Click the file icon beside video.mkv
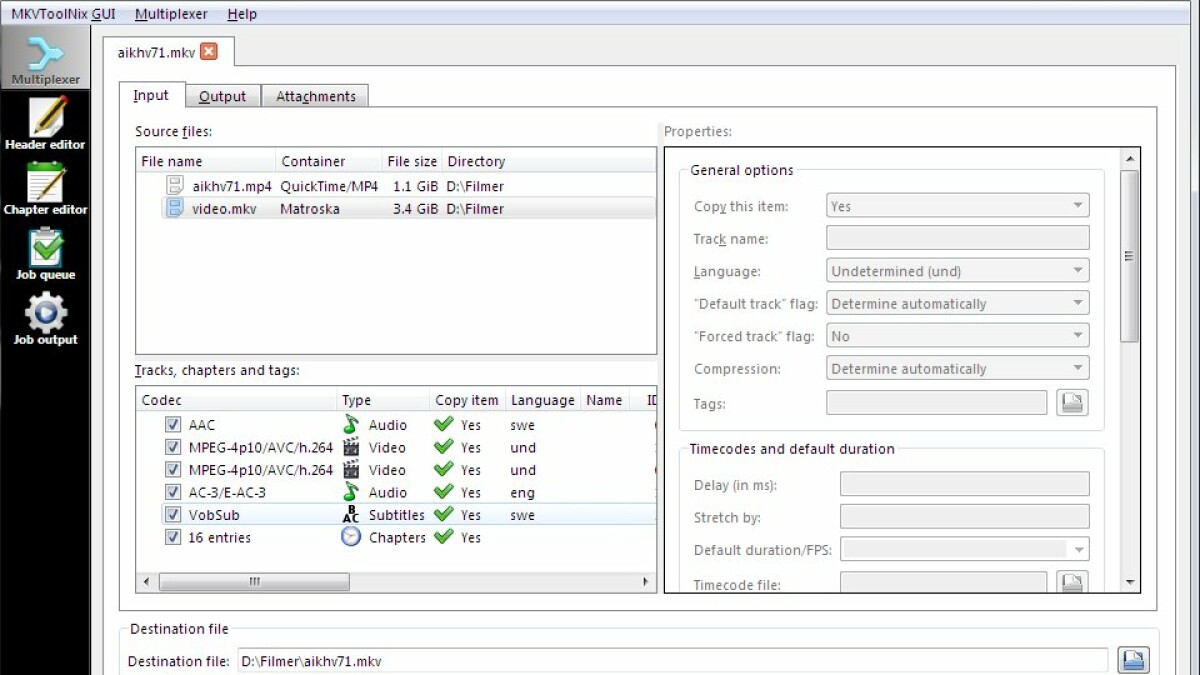 tap(175, 208)
